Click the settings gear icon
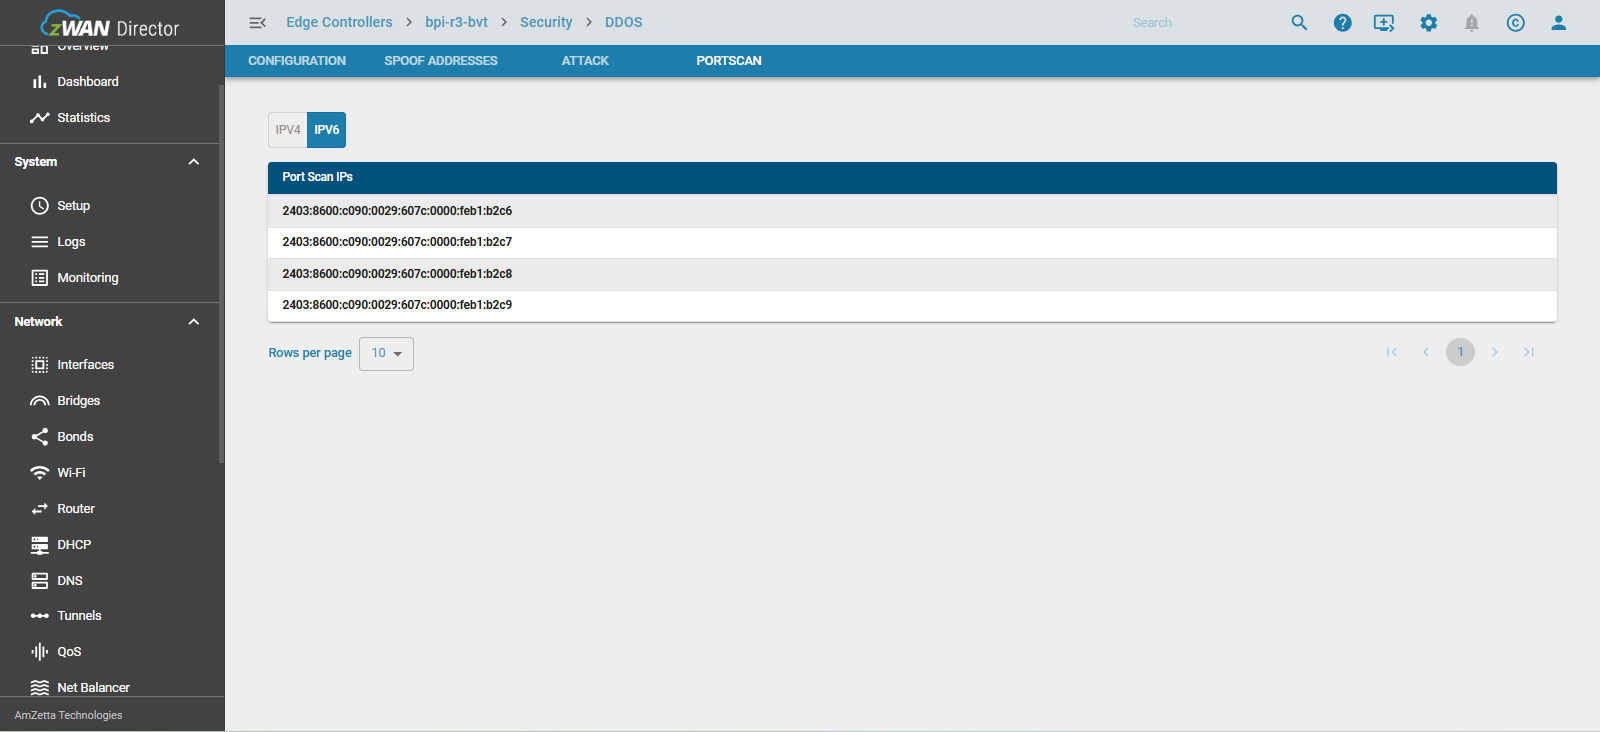Image resolution: width=1600 pixels, height=732 pixels. click(x=1428, y=22)
